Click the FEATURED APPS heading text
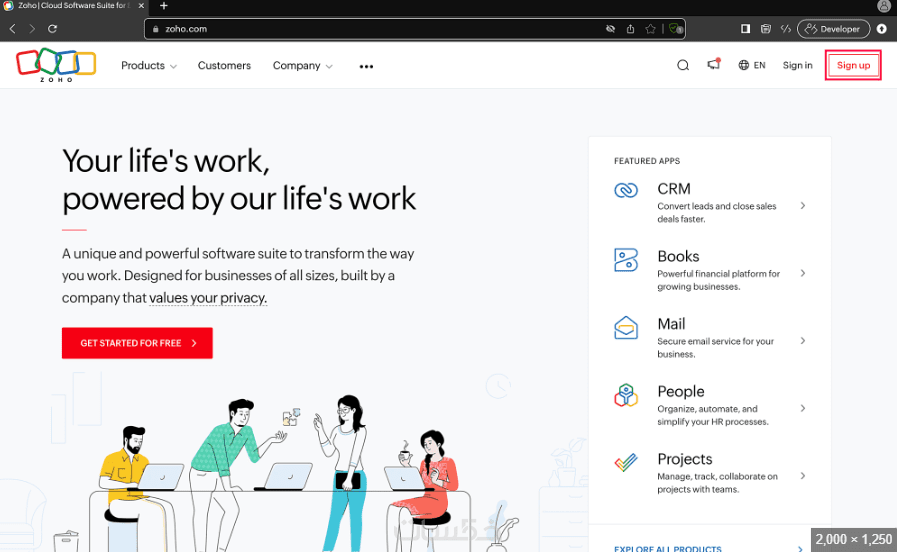The image size is (897, 552). coord(647,161)
